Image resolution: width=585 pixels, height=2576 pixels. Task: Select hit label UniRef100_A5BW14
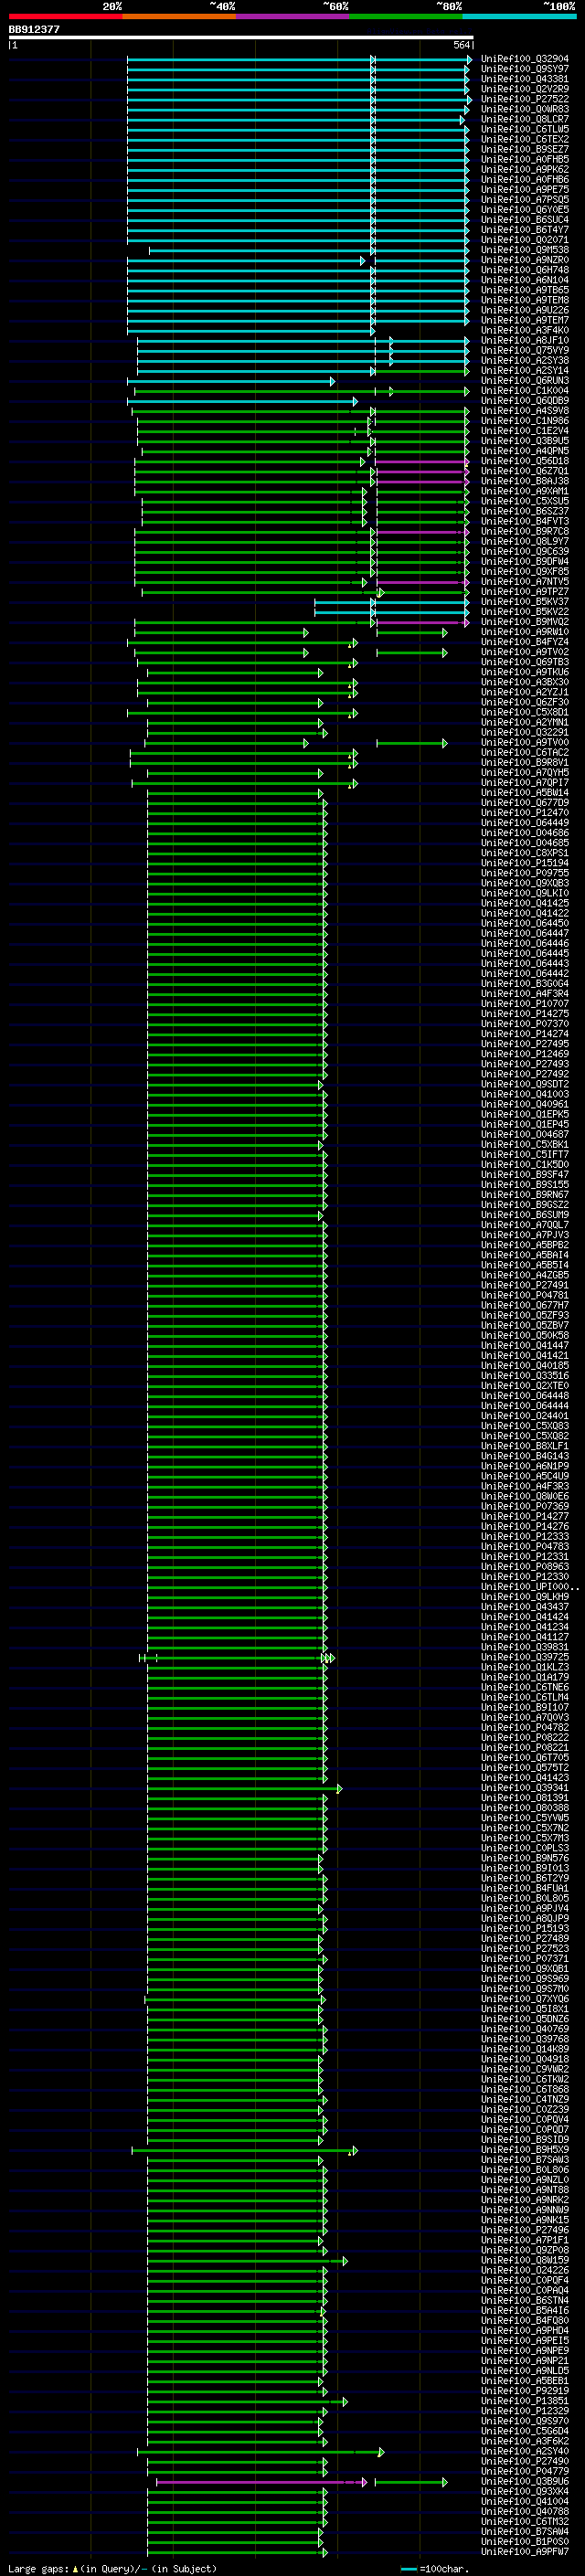tap(525, 793)
